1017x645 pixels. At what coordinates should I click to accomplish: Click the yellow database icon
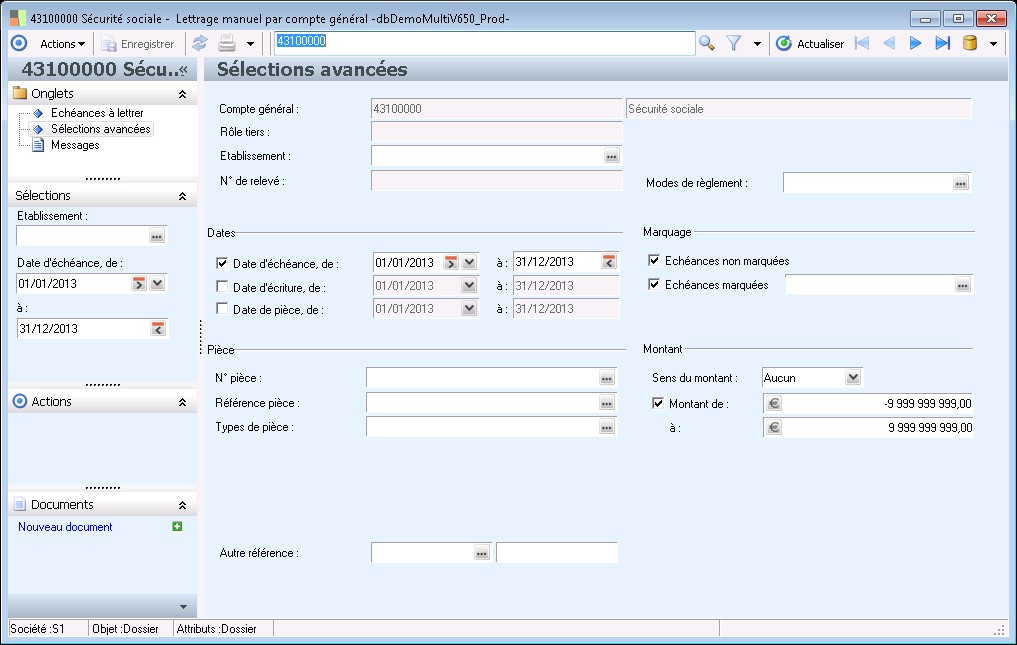tap(969, 43)
